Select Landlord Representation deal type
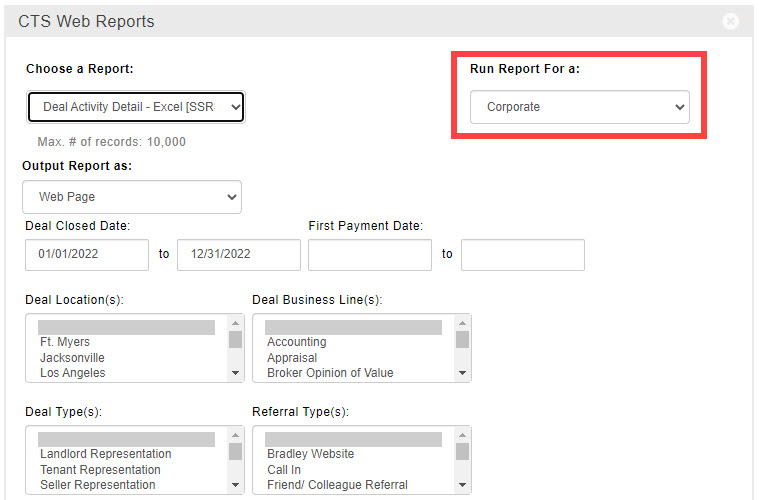The image size is (762, 500). [105, 454]
